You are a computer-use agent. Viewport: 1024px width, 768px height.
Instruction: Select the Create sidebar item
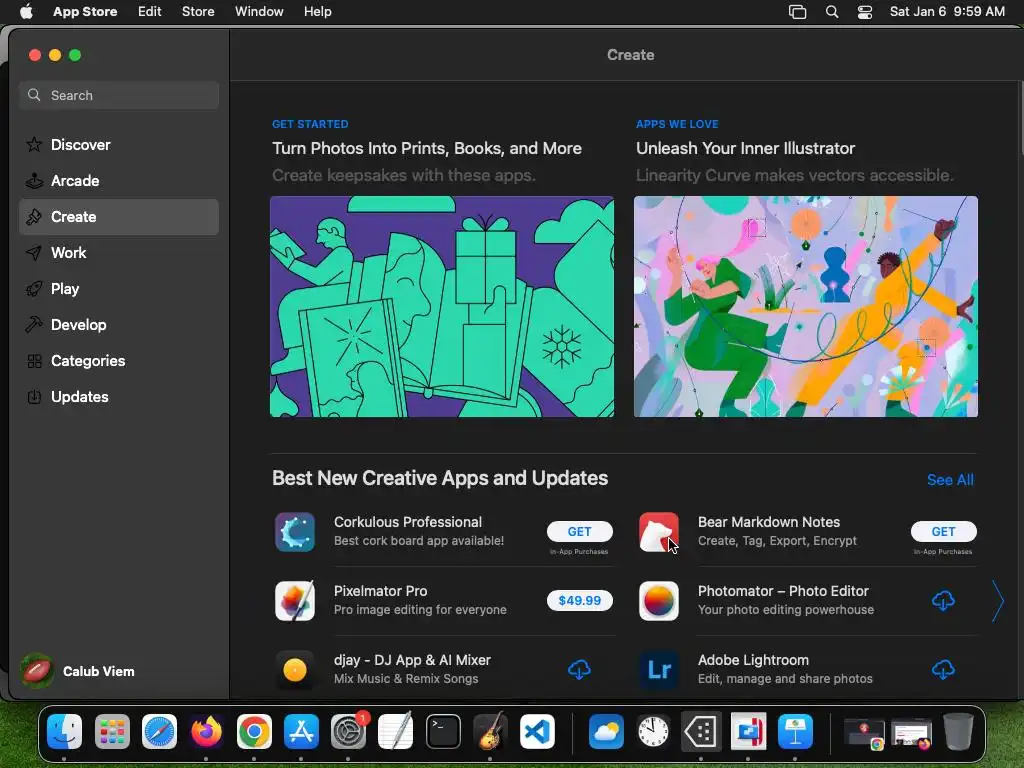click(x=119, y=217)
